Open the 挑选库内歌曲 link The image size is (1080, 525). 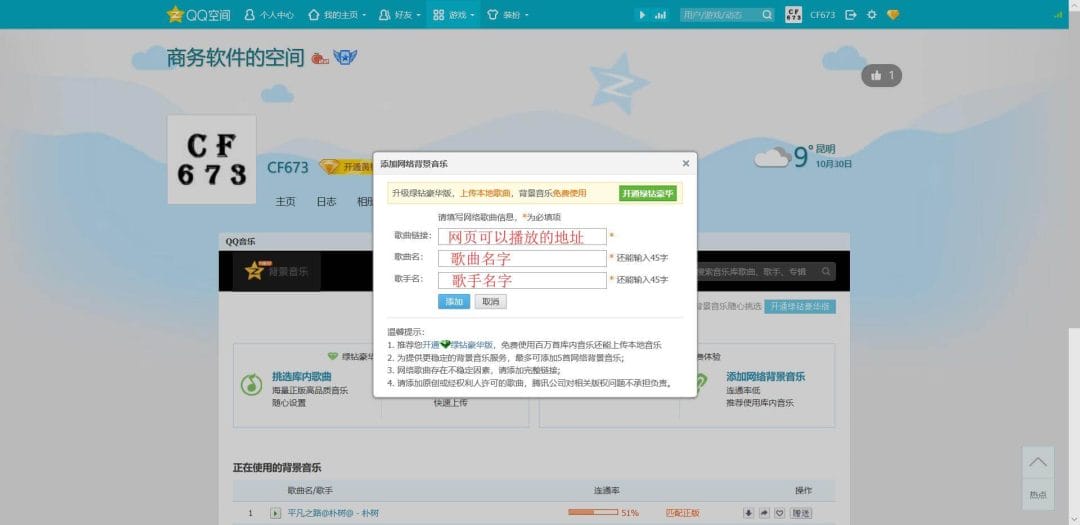(x=302, y=377)
